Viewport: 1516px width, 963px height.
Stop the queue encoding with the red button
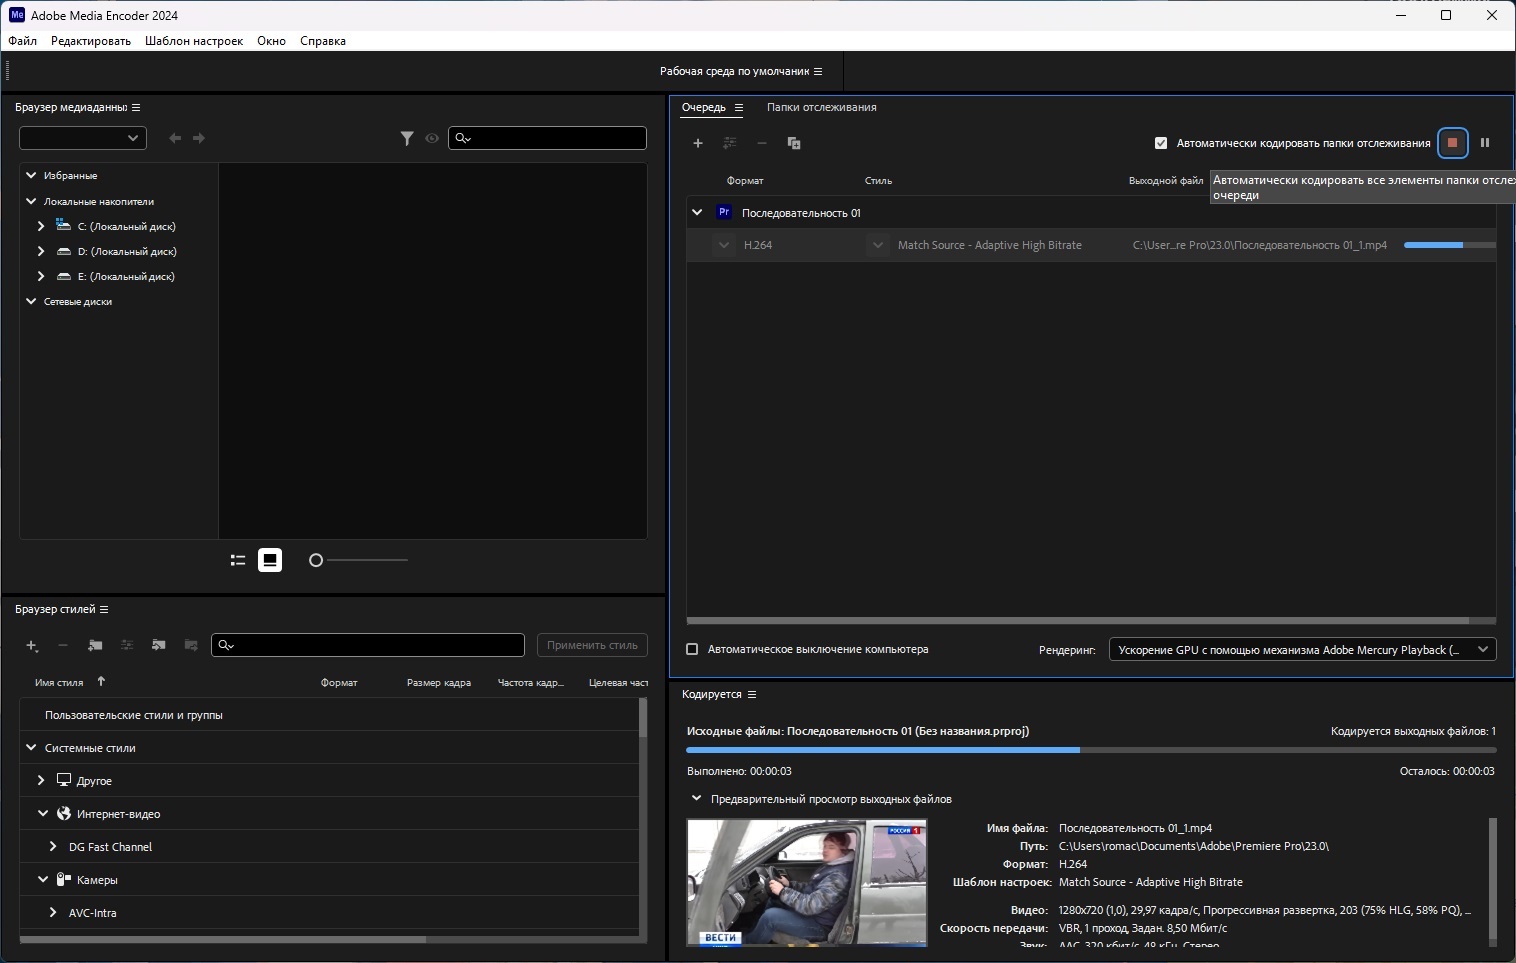coord(1452,143)
